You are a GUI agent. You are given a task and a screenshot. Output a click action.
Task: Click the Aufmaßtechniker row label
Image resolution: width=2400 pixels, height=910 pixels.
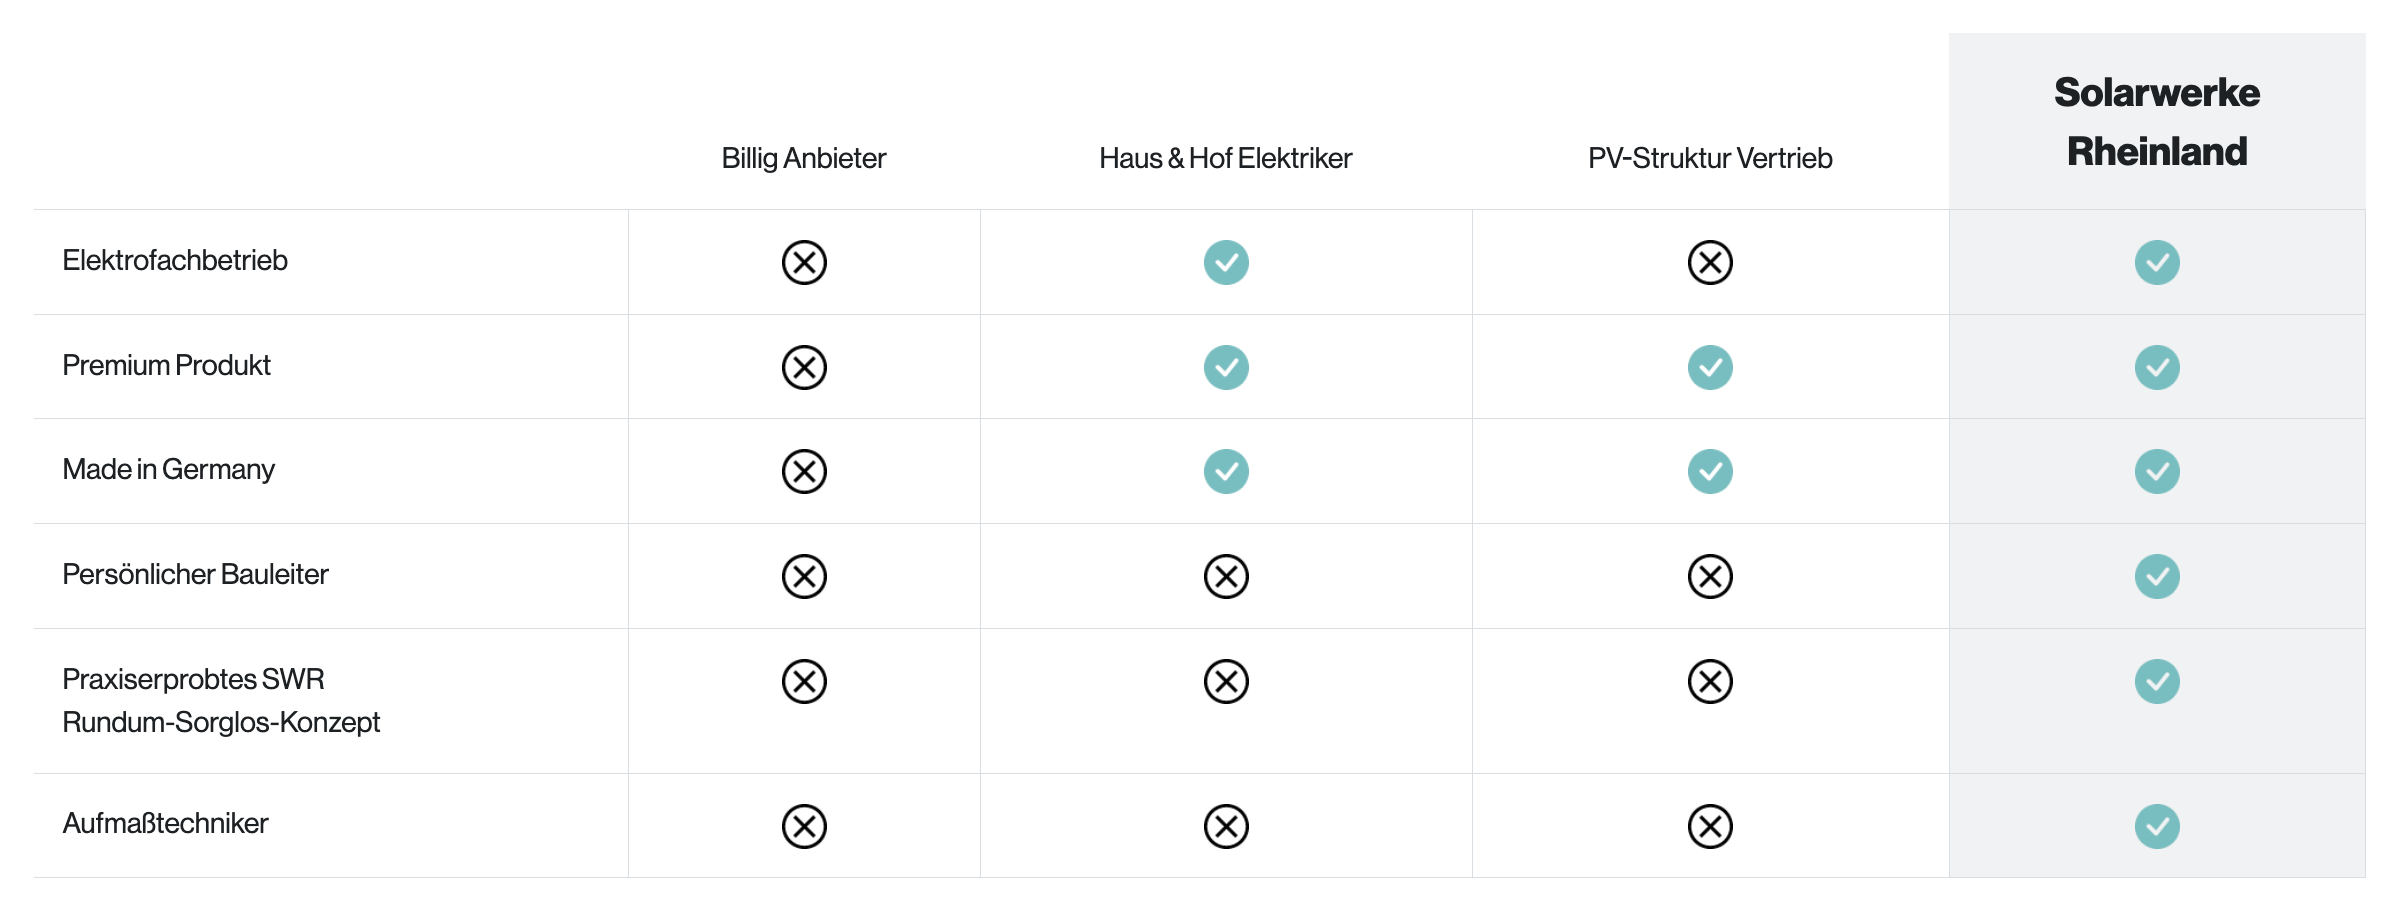point(165,823)
